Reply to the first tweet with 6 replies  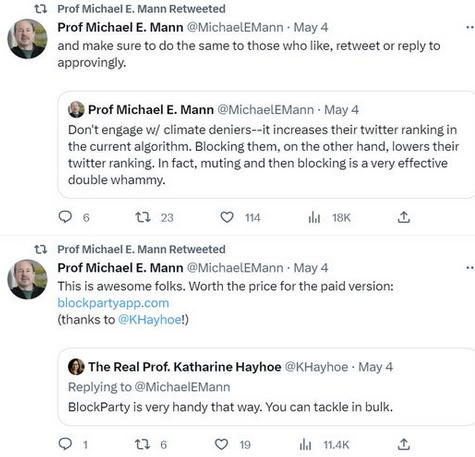[65, 217]
